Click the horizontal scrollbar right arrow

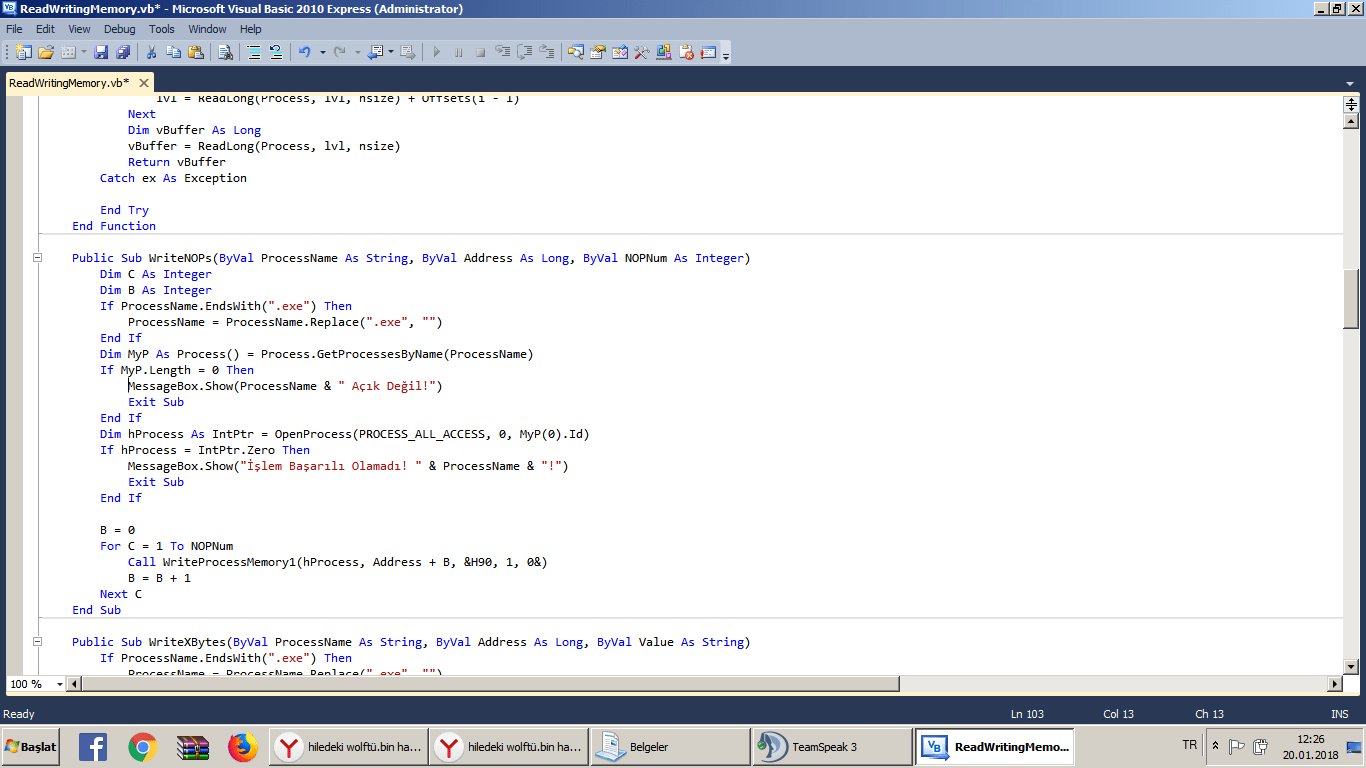1334,684
